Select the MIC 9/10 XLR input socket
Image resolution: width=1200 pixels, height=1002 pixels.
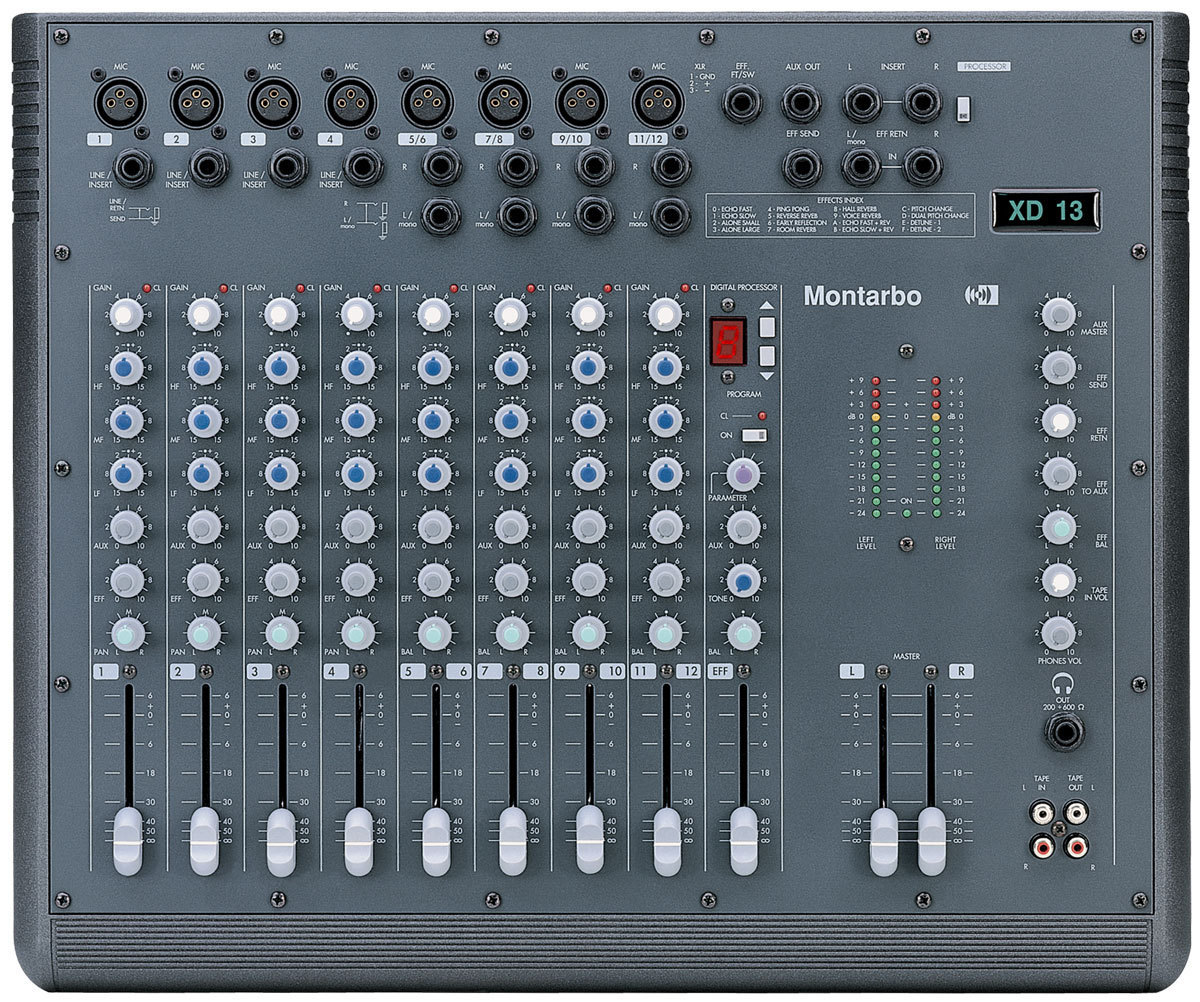pyautogui.click(x=581, y=102)
